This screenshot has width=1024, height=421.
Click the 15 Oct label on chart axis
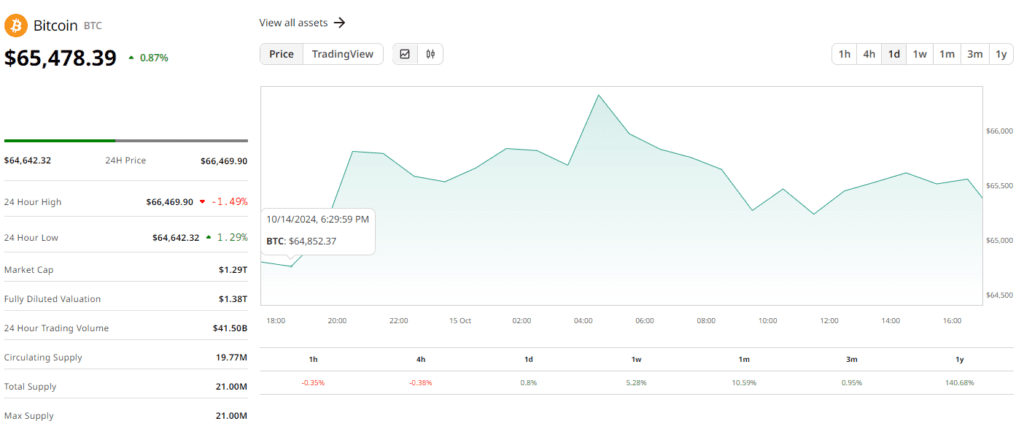pos(460,320)
